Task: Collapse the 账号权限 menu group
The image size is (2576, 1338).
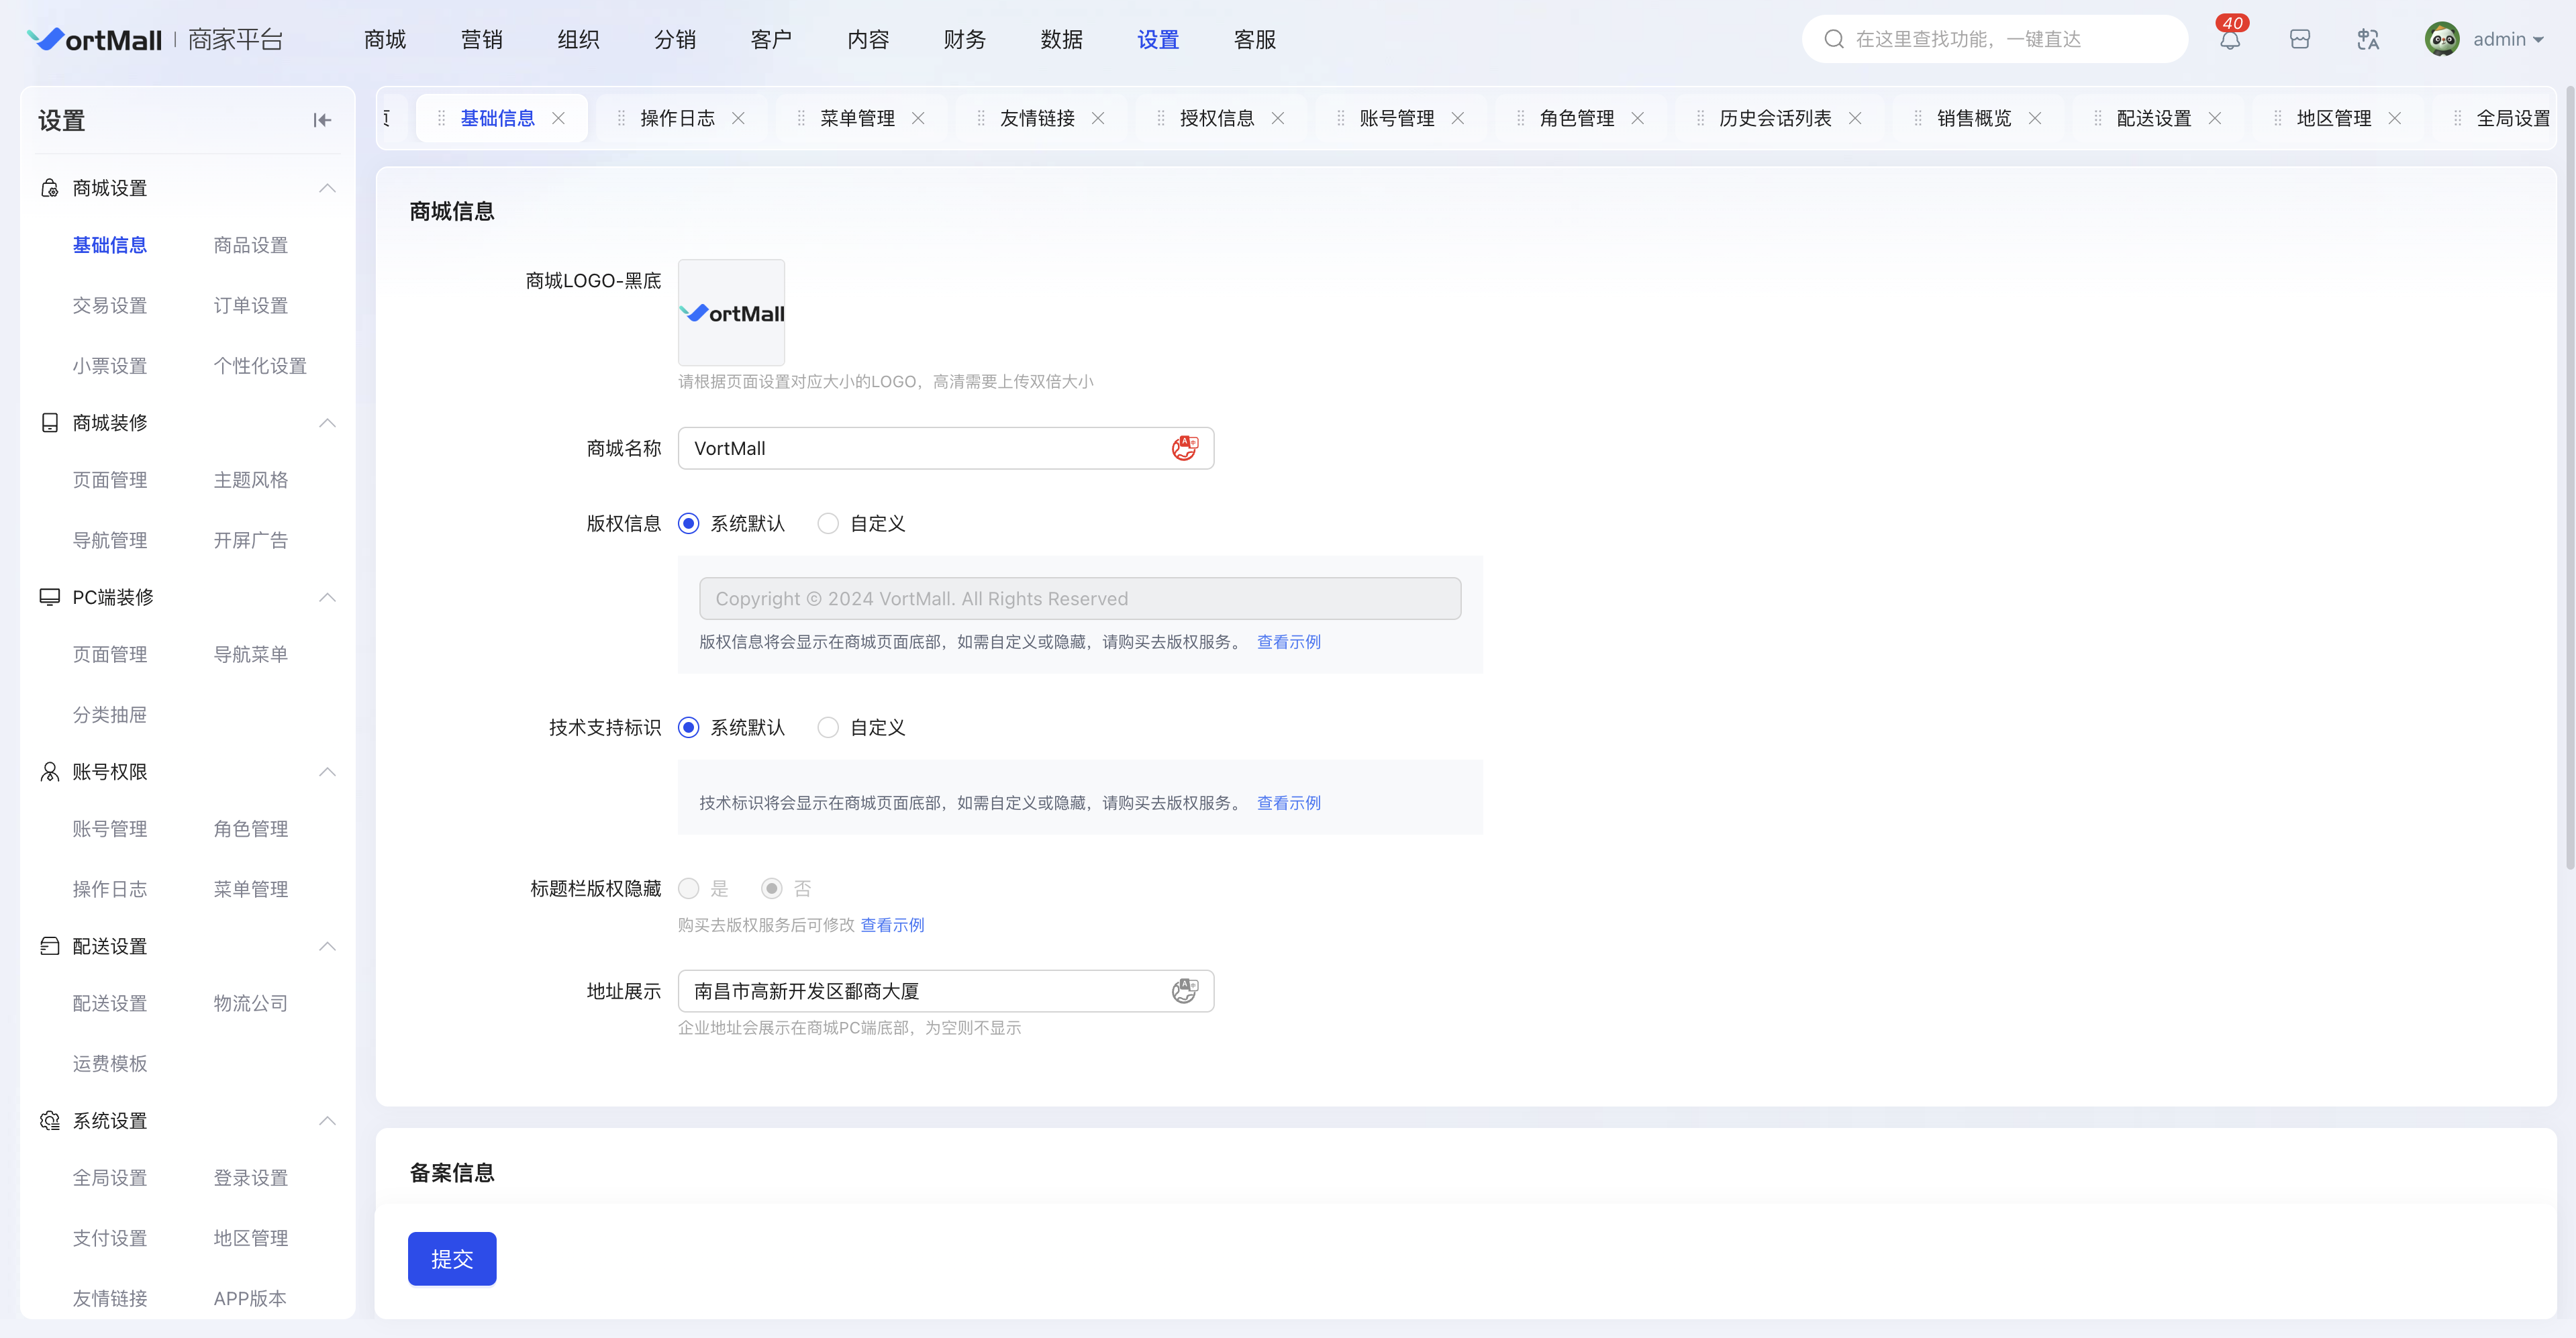Action: click(x=327, y=771)
